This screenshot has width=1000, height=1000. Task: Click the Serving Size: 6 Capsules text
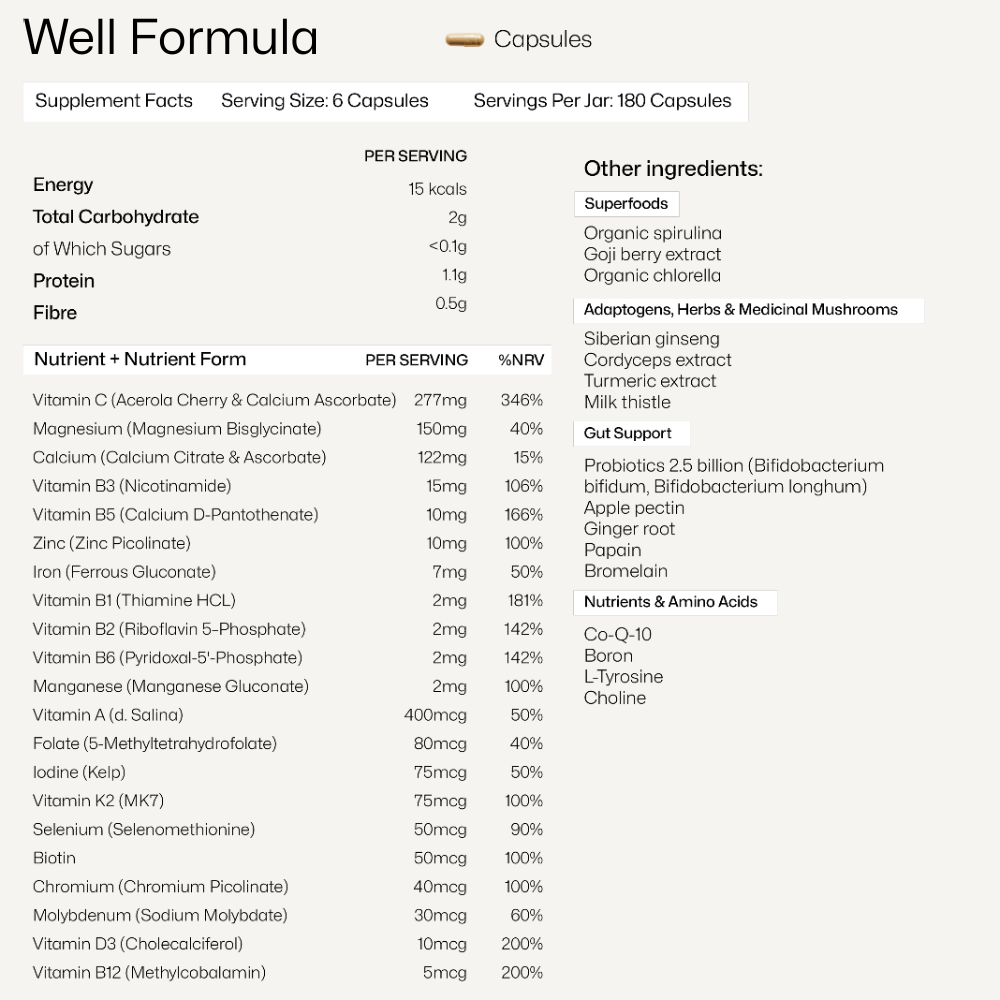324,101
